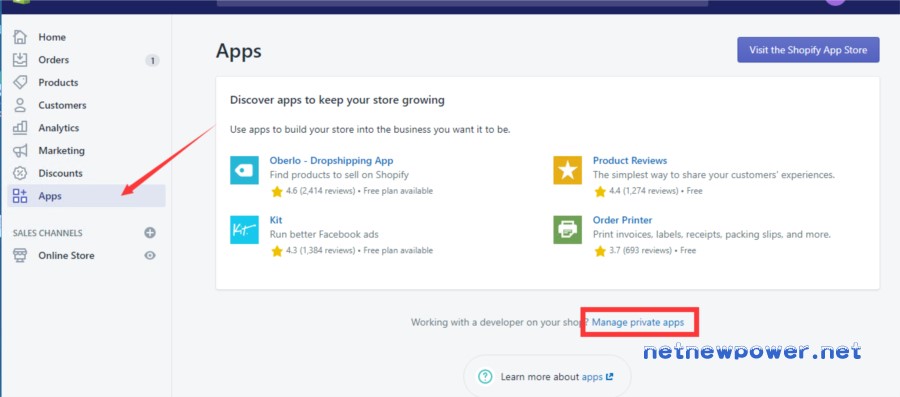Click the Product Reviews star logo

[x=567, y=170]
